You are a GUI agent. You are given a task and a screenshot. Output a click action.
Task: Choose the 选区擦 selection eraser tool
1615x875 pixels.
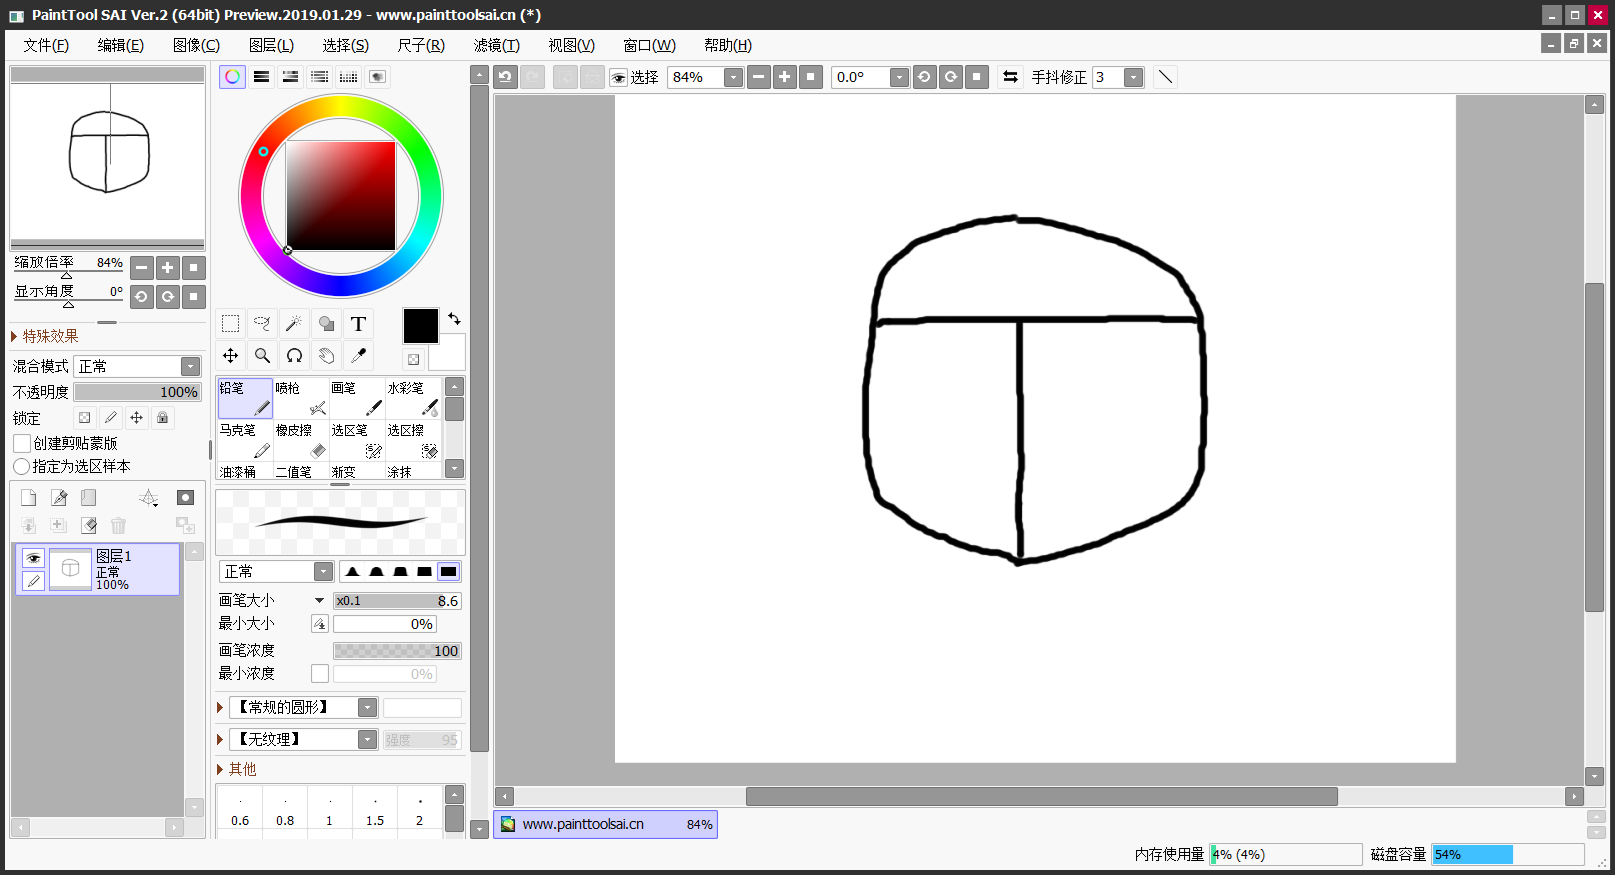coord(413,440)
